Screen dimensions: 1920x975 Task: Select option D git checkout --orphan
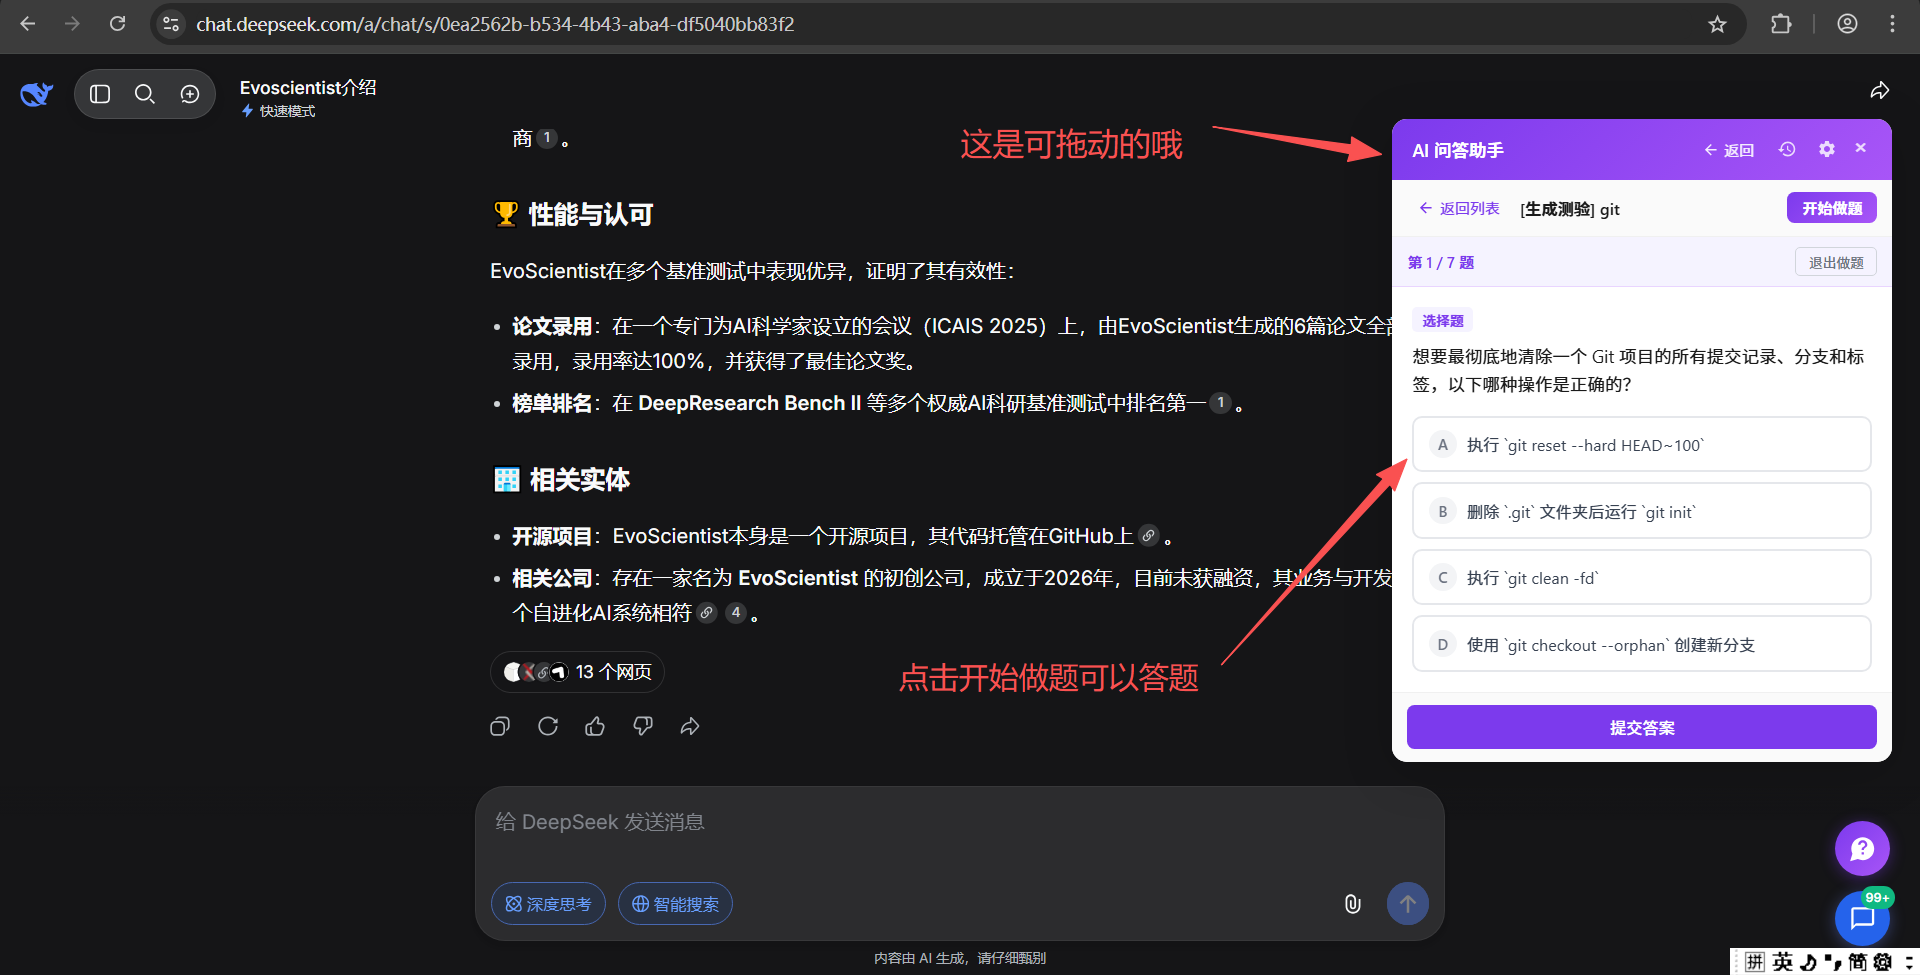pos(1641,644)
